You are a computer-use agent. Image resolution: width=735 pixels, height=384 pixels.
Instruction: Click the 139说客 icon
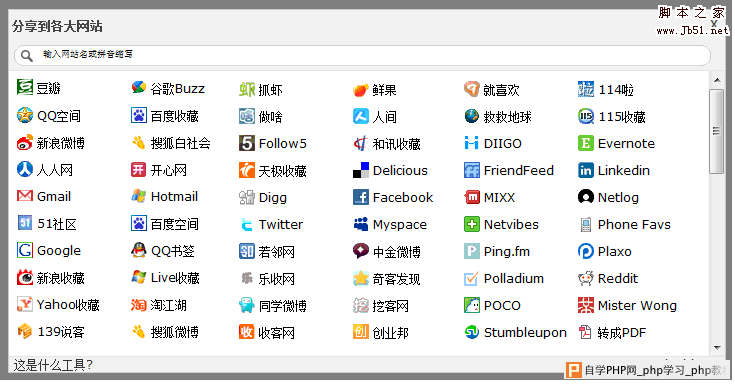pyautogui.click(x=25, y=331)
